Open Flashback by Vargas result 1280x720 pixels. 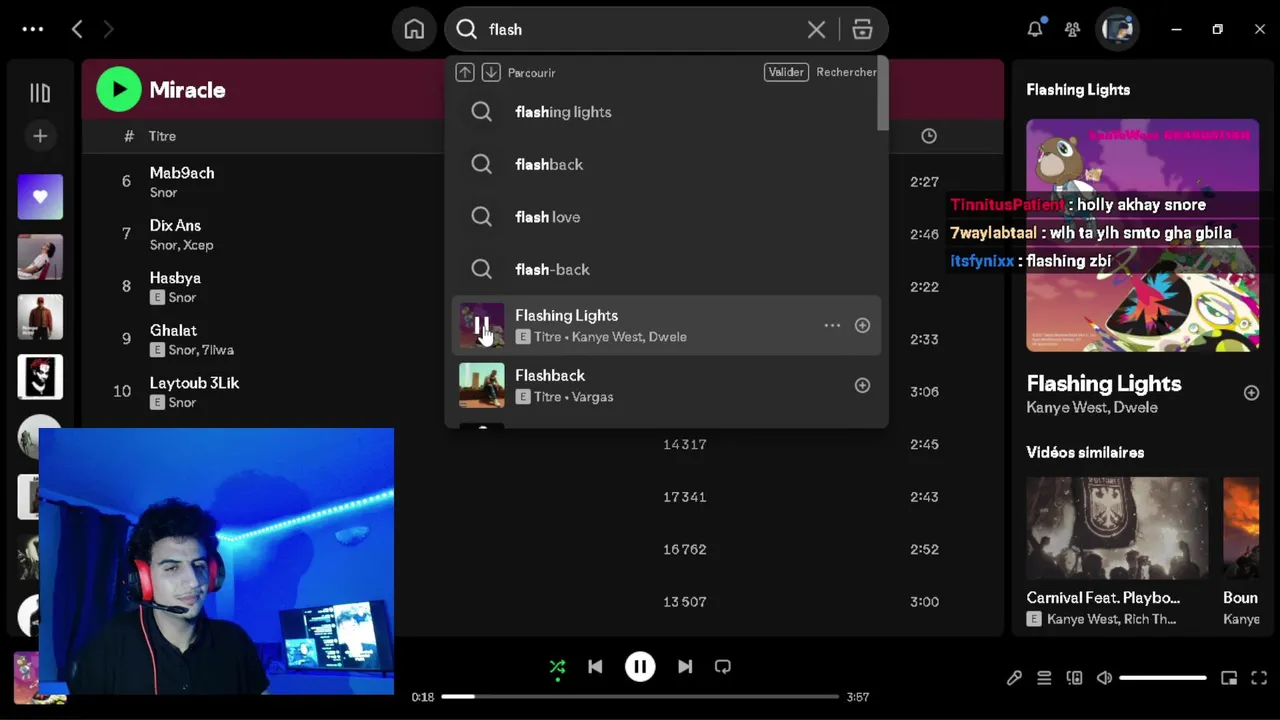(x=666, y=385)
